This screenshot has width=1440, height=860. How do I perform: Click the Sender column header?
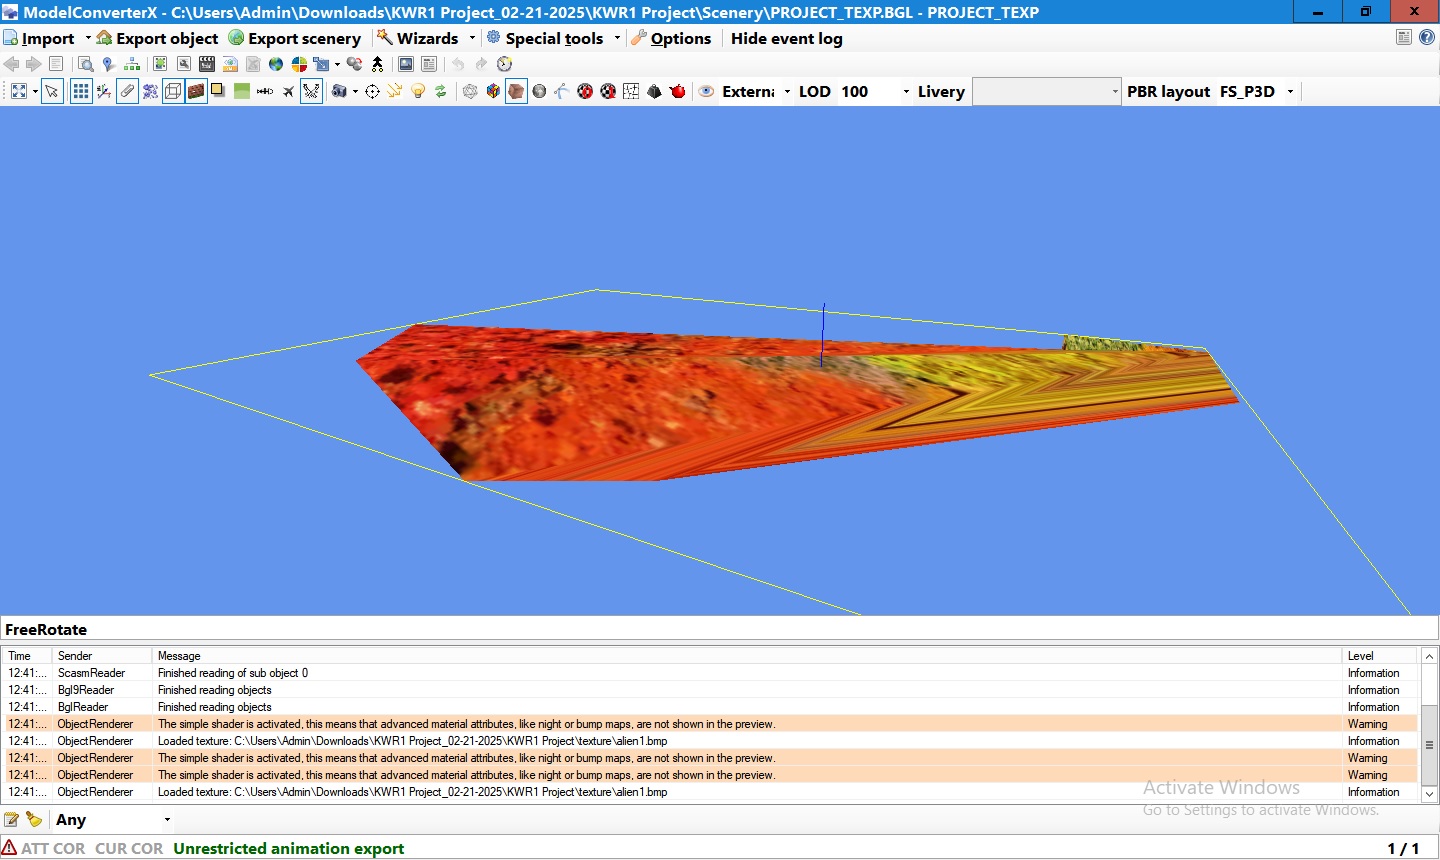[102, 656]
